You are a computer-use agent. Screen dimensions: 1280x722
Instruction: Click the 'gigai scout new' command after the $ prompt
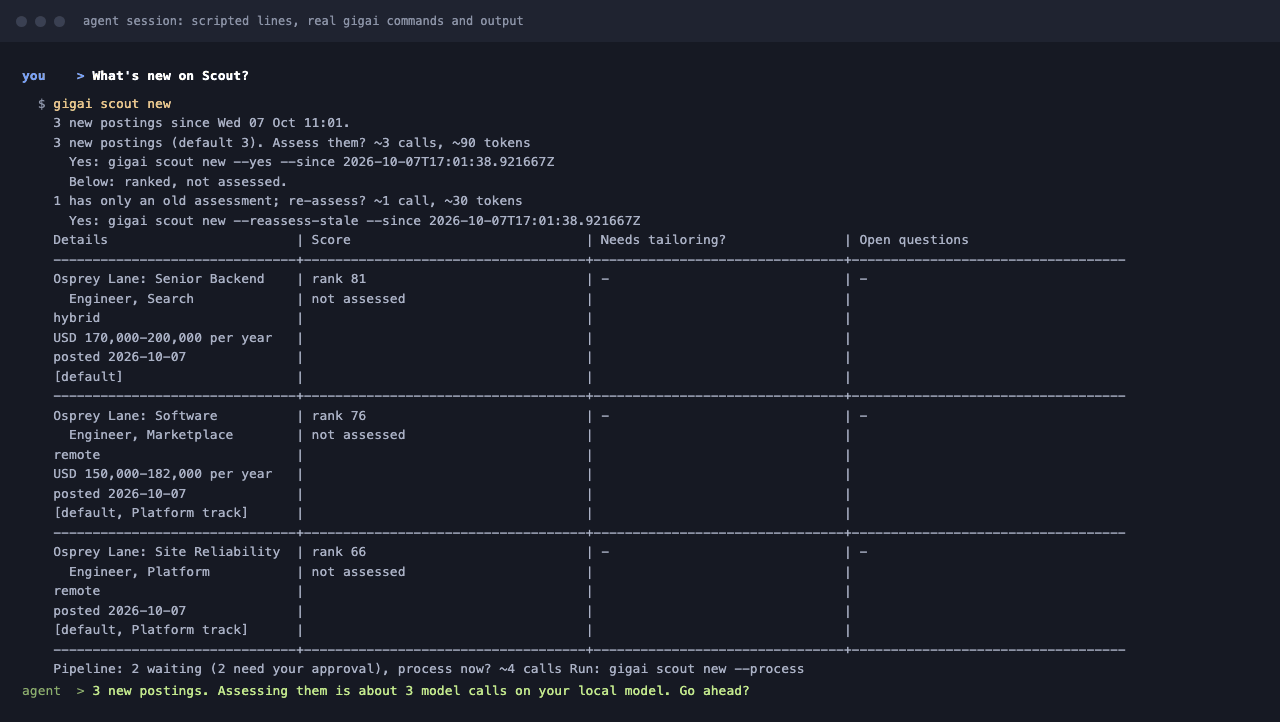[x=112, y=104]
